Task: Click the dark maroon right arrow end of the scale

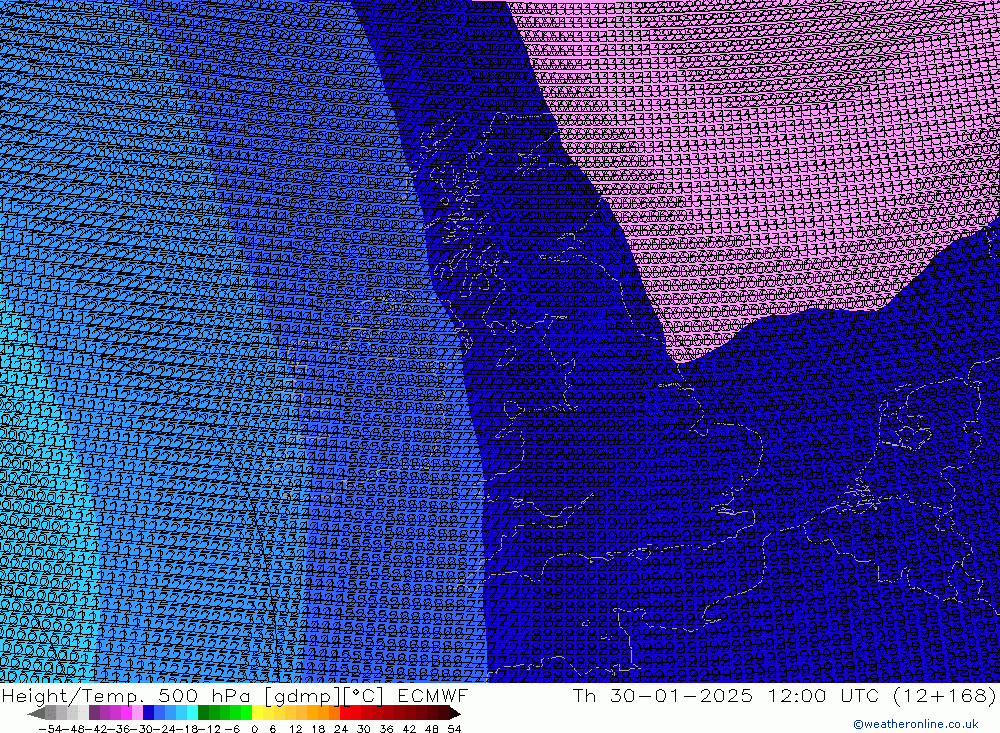Action: click(x=455, y=714)
